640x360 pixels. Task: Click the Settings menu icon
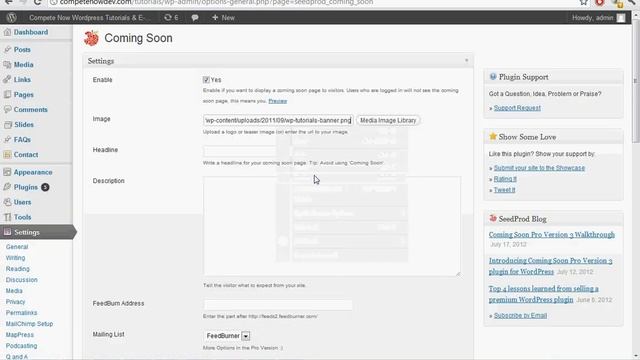click(x=7, y=232)
